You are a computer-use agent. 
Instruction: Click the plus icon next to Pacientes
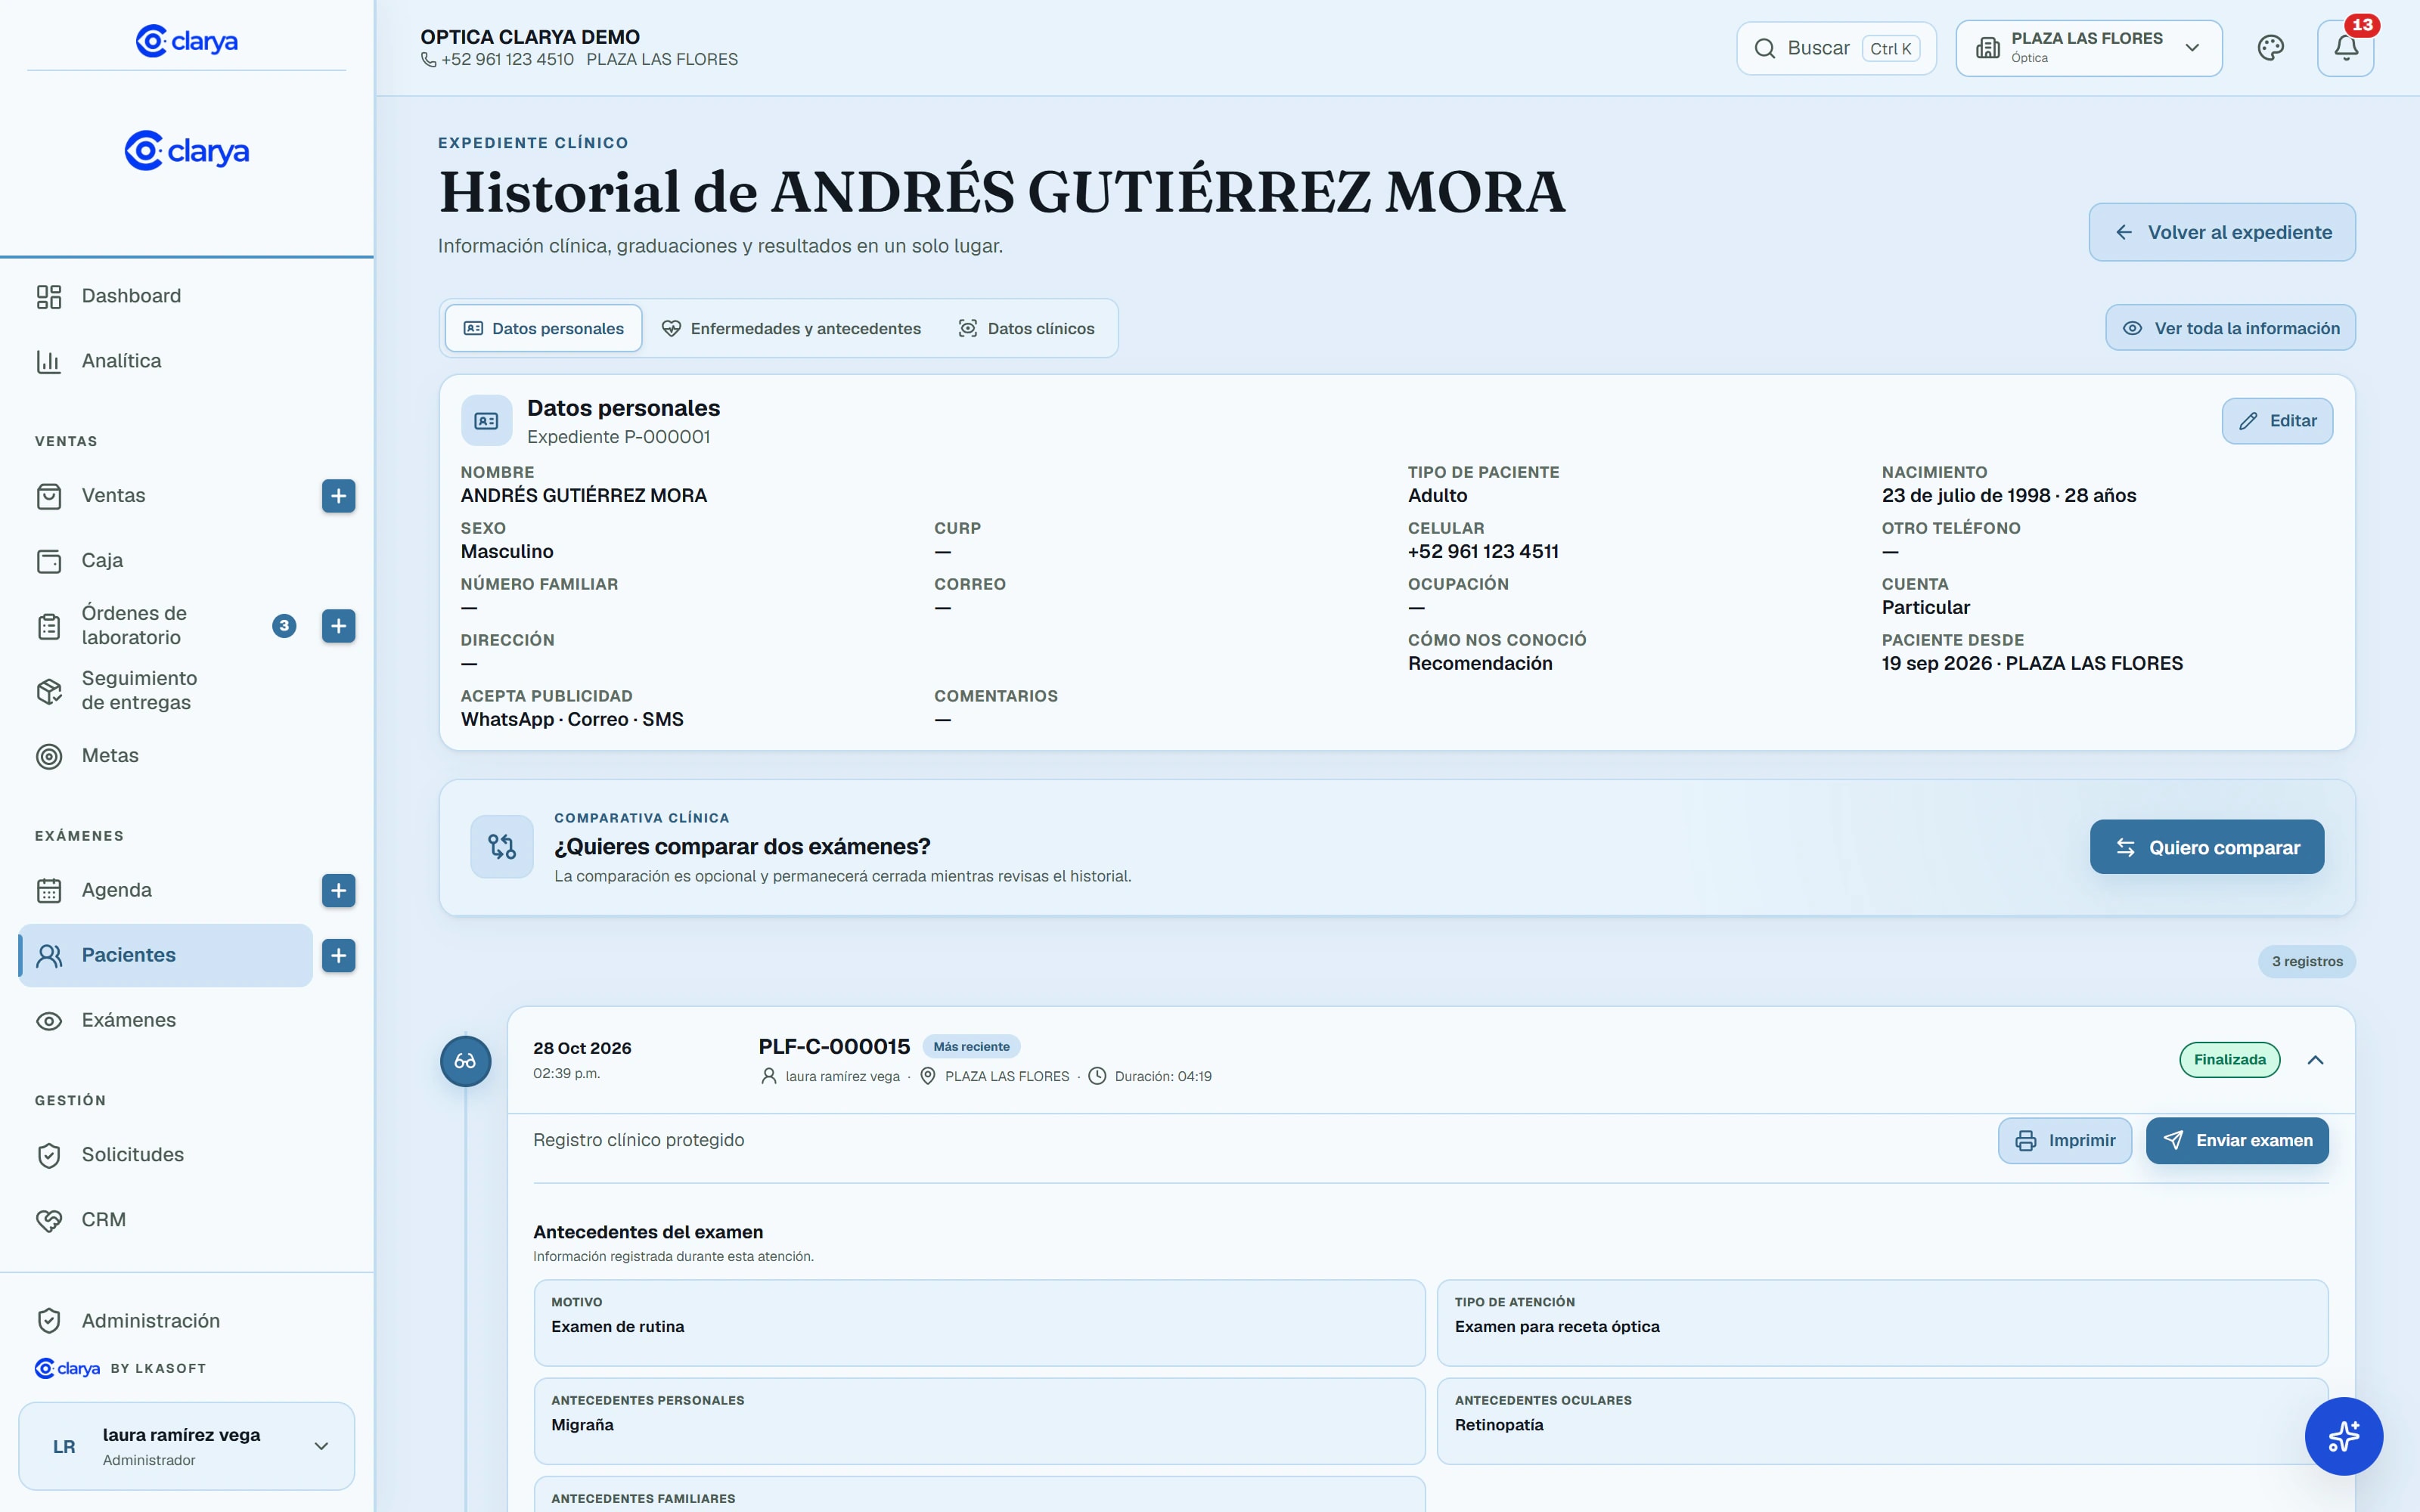pos(338,955)
